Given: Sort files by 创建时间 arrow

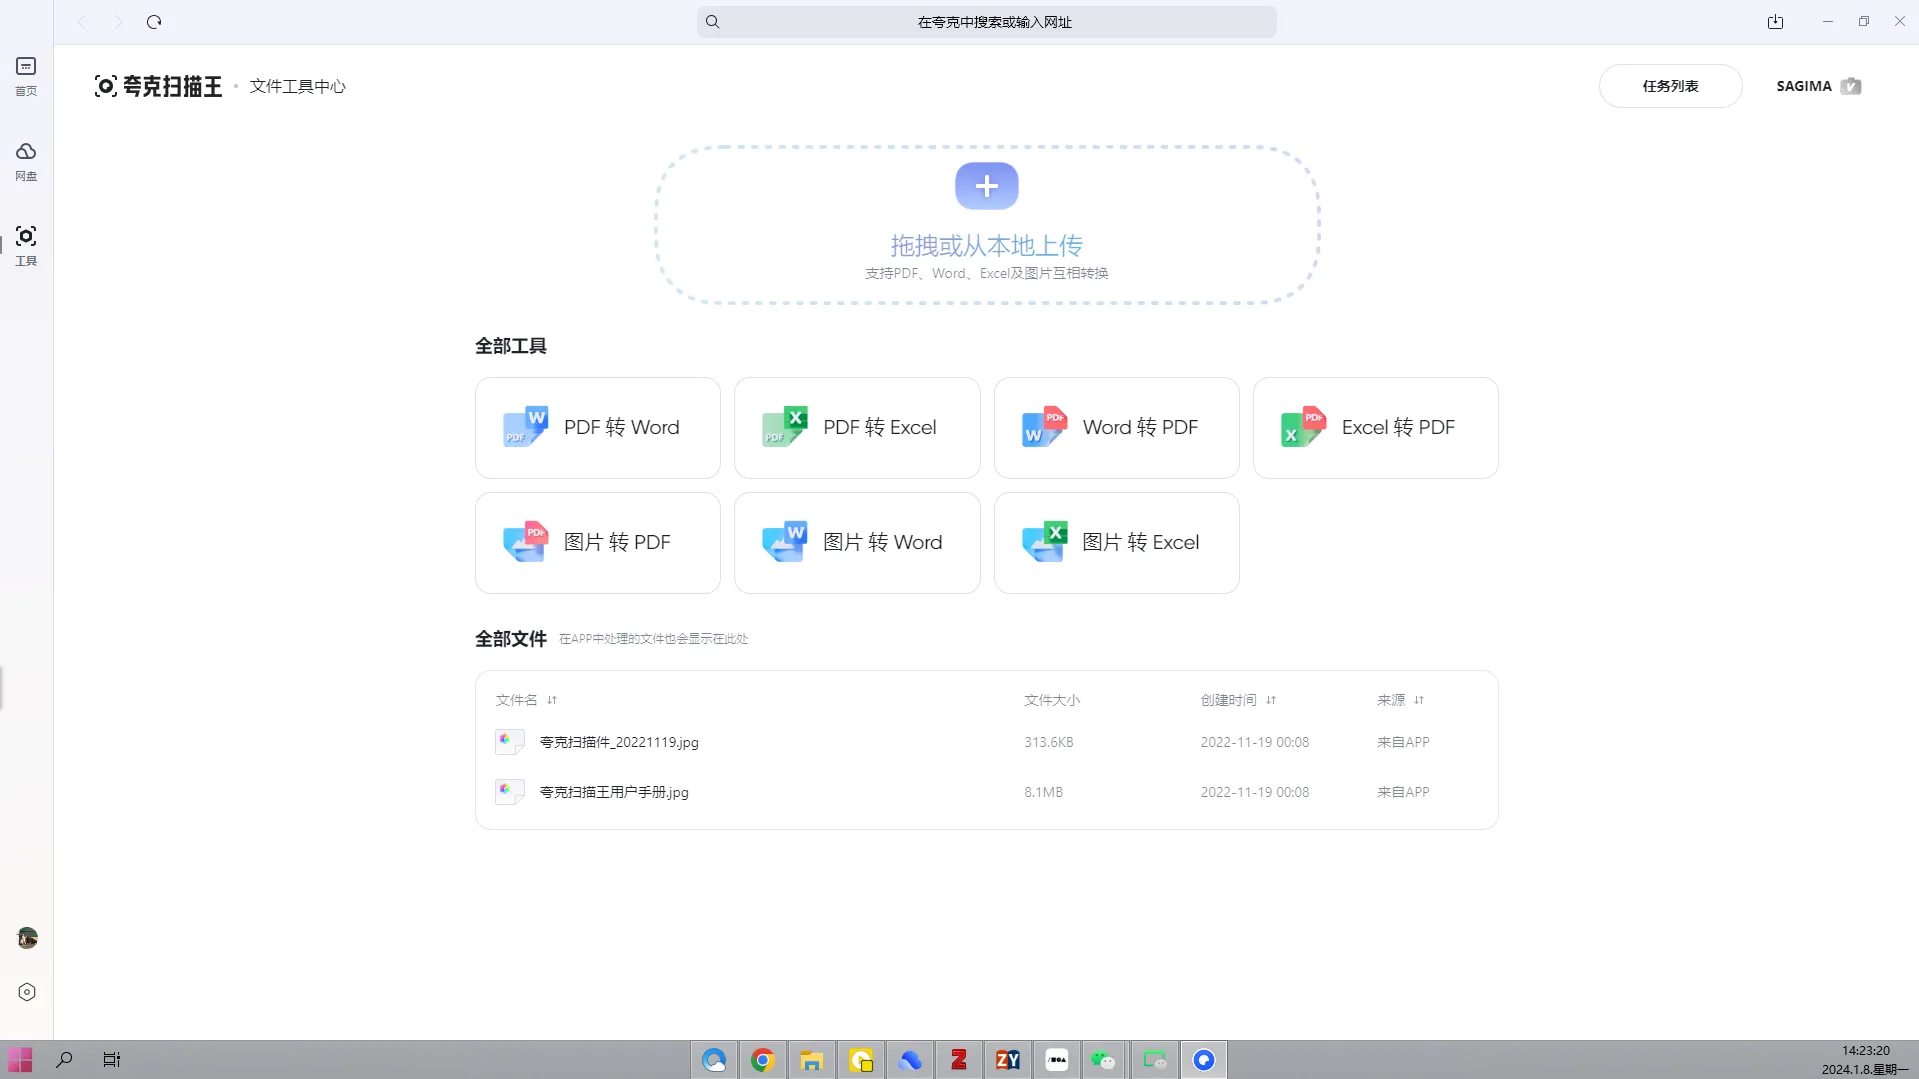Looking at the screenshot, I should [1271, 700].
